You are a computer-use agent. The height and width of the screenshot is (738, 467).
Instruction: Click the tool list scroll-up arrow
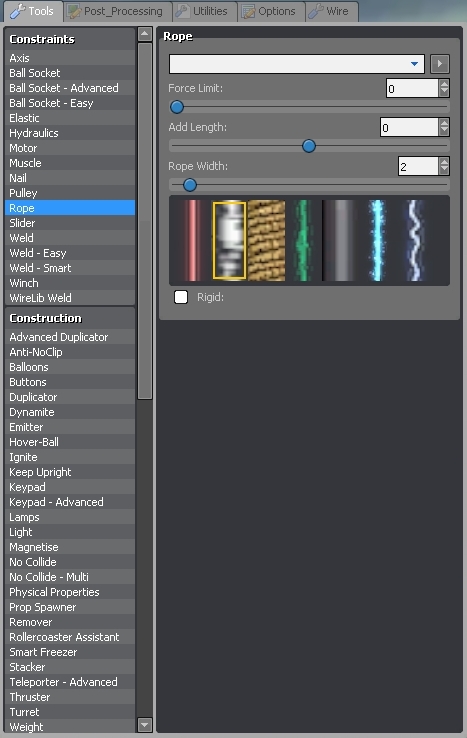[x=145, y=34]
